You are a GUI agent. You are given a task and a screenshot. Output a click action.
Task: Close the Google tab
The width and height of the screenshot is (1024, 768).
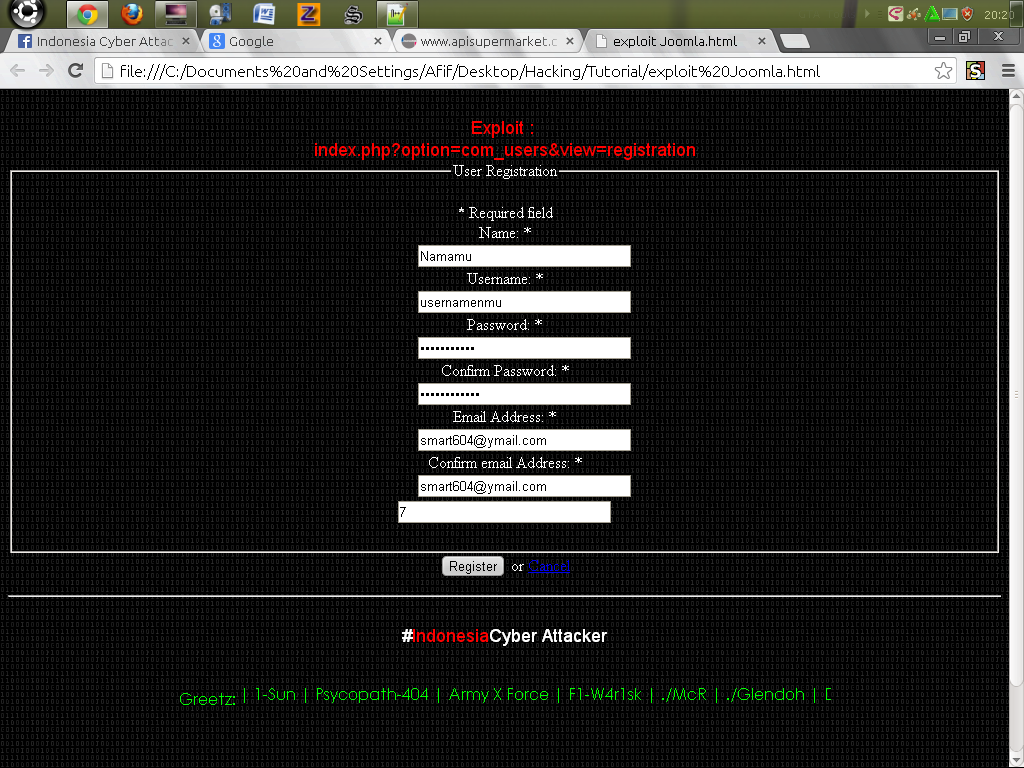(x=377, y=41)
